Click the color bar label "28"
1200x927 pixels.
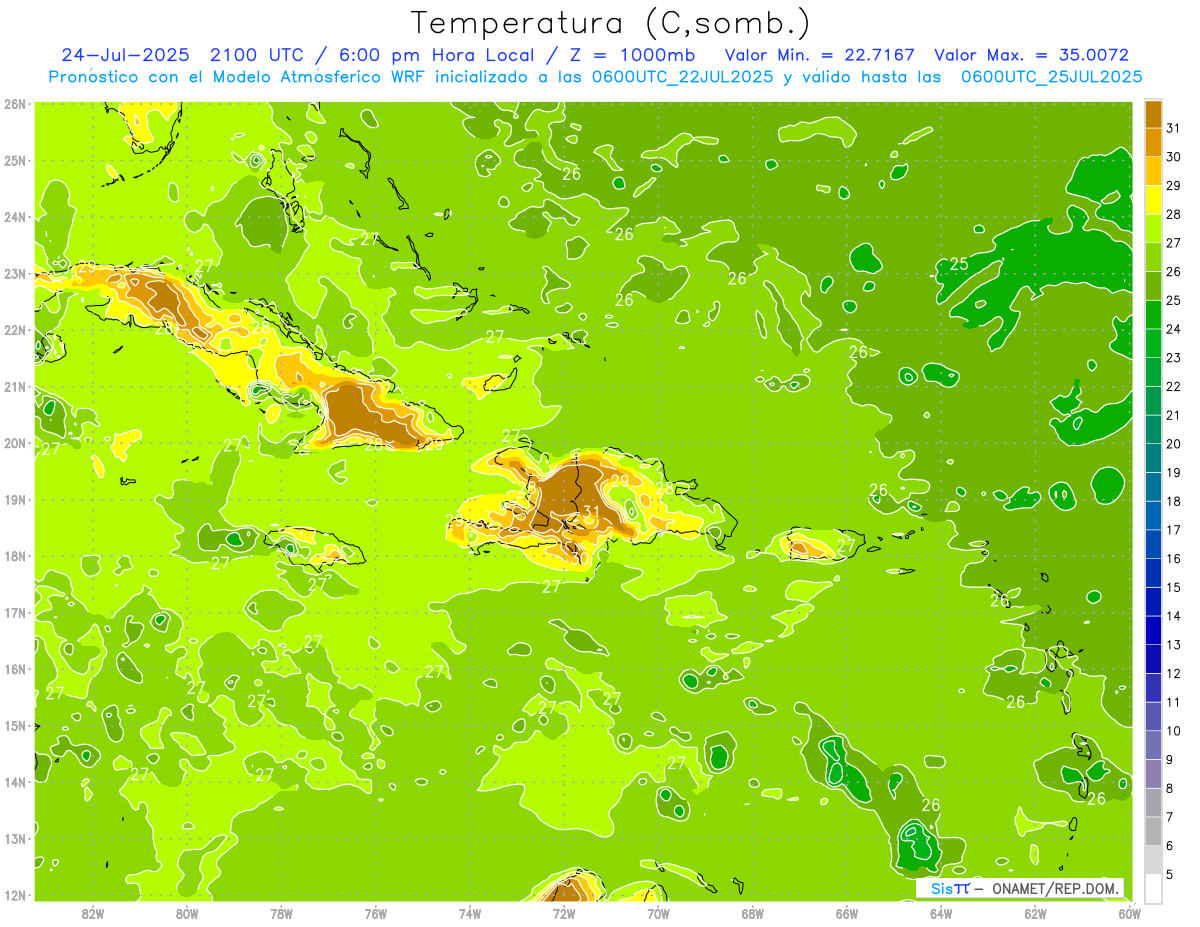click(1173, 214)
